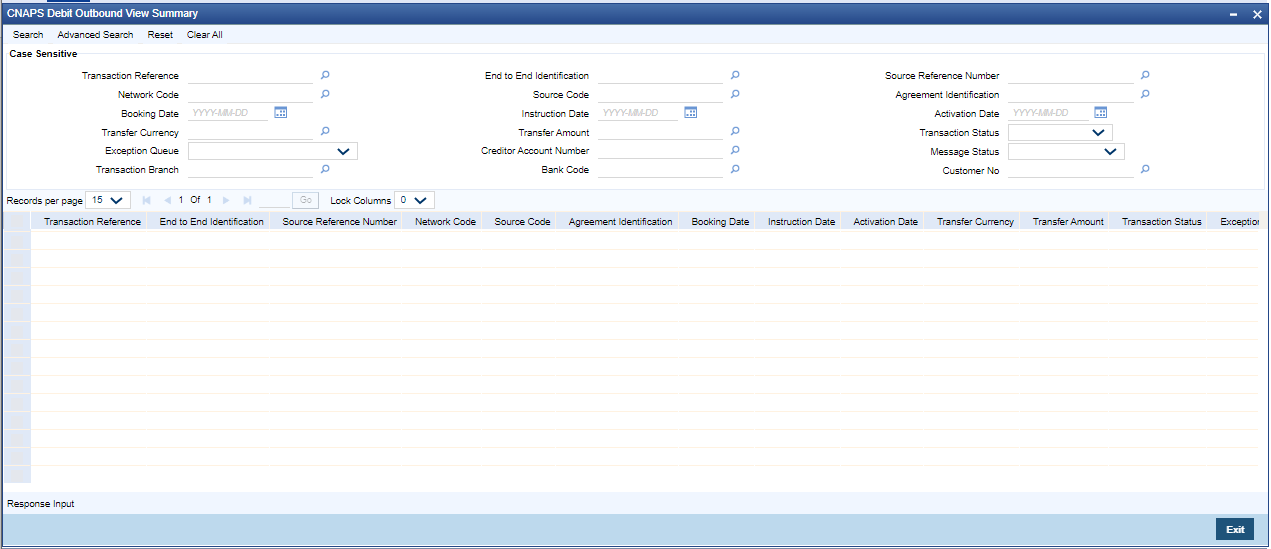Open lookup for Customer No field
Screen dimensions: 1271x549
[1145, 169]
